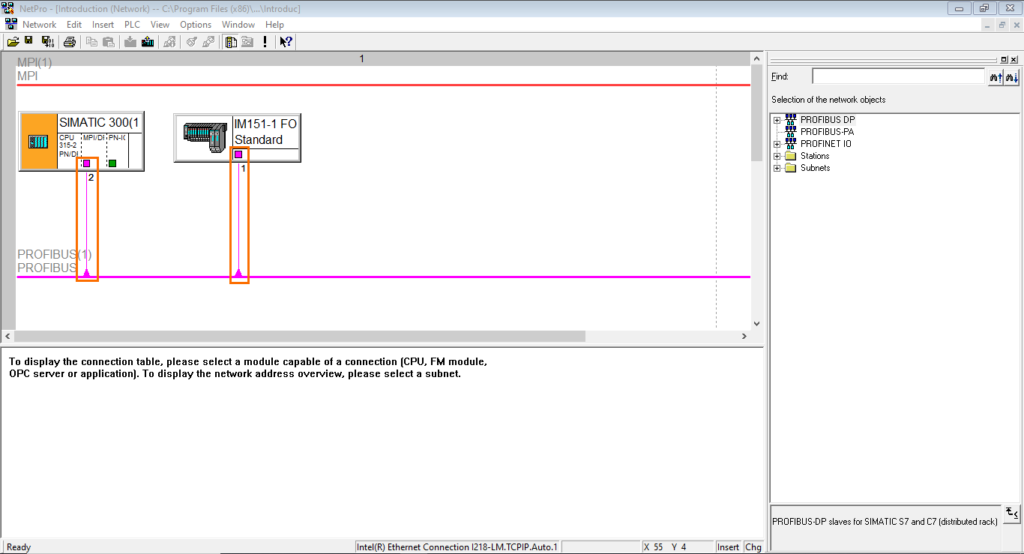Viewport: 1024px width, 554px height.
Task: Click the Upload station toolbar icon
Action: 148,42
